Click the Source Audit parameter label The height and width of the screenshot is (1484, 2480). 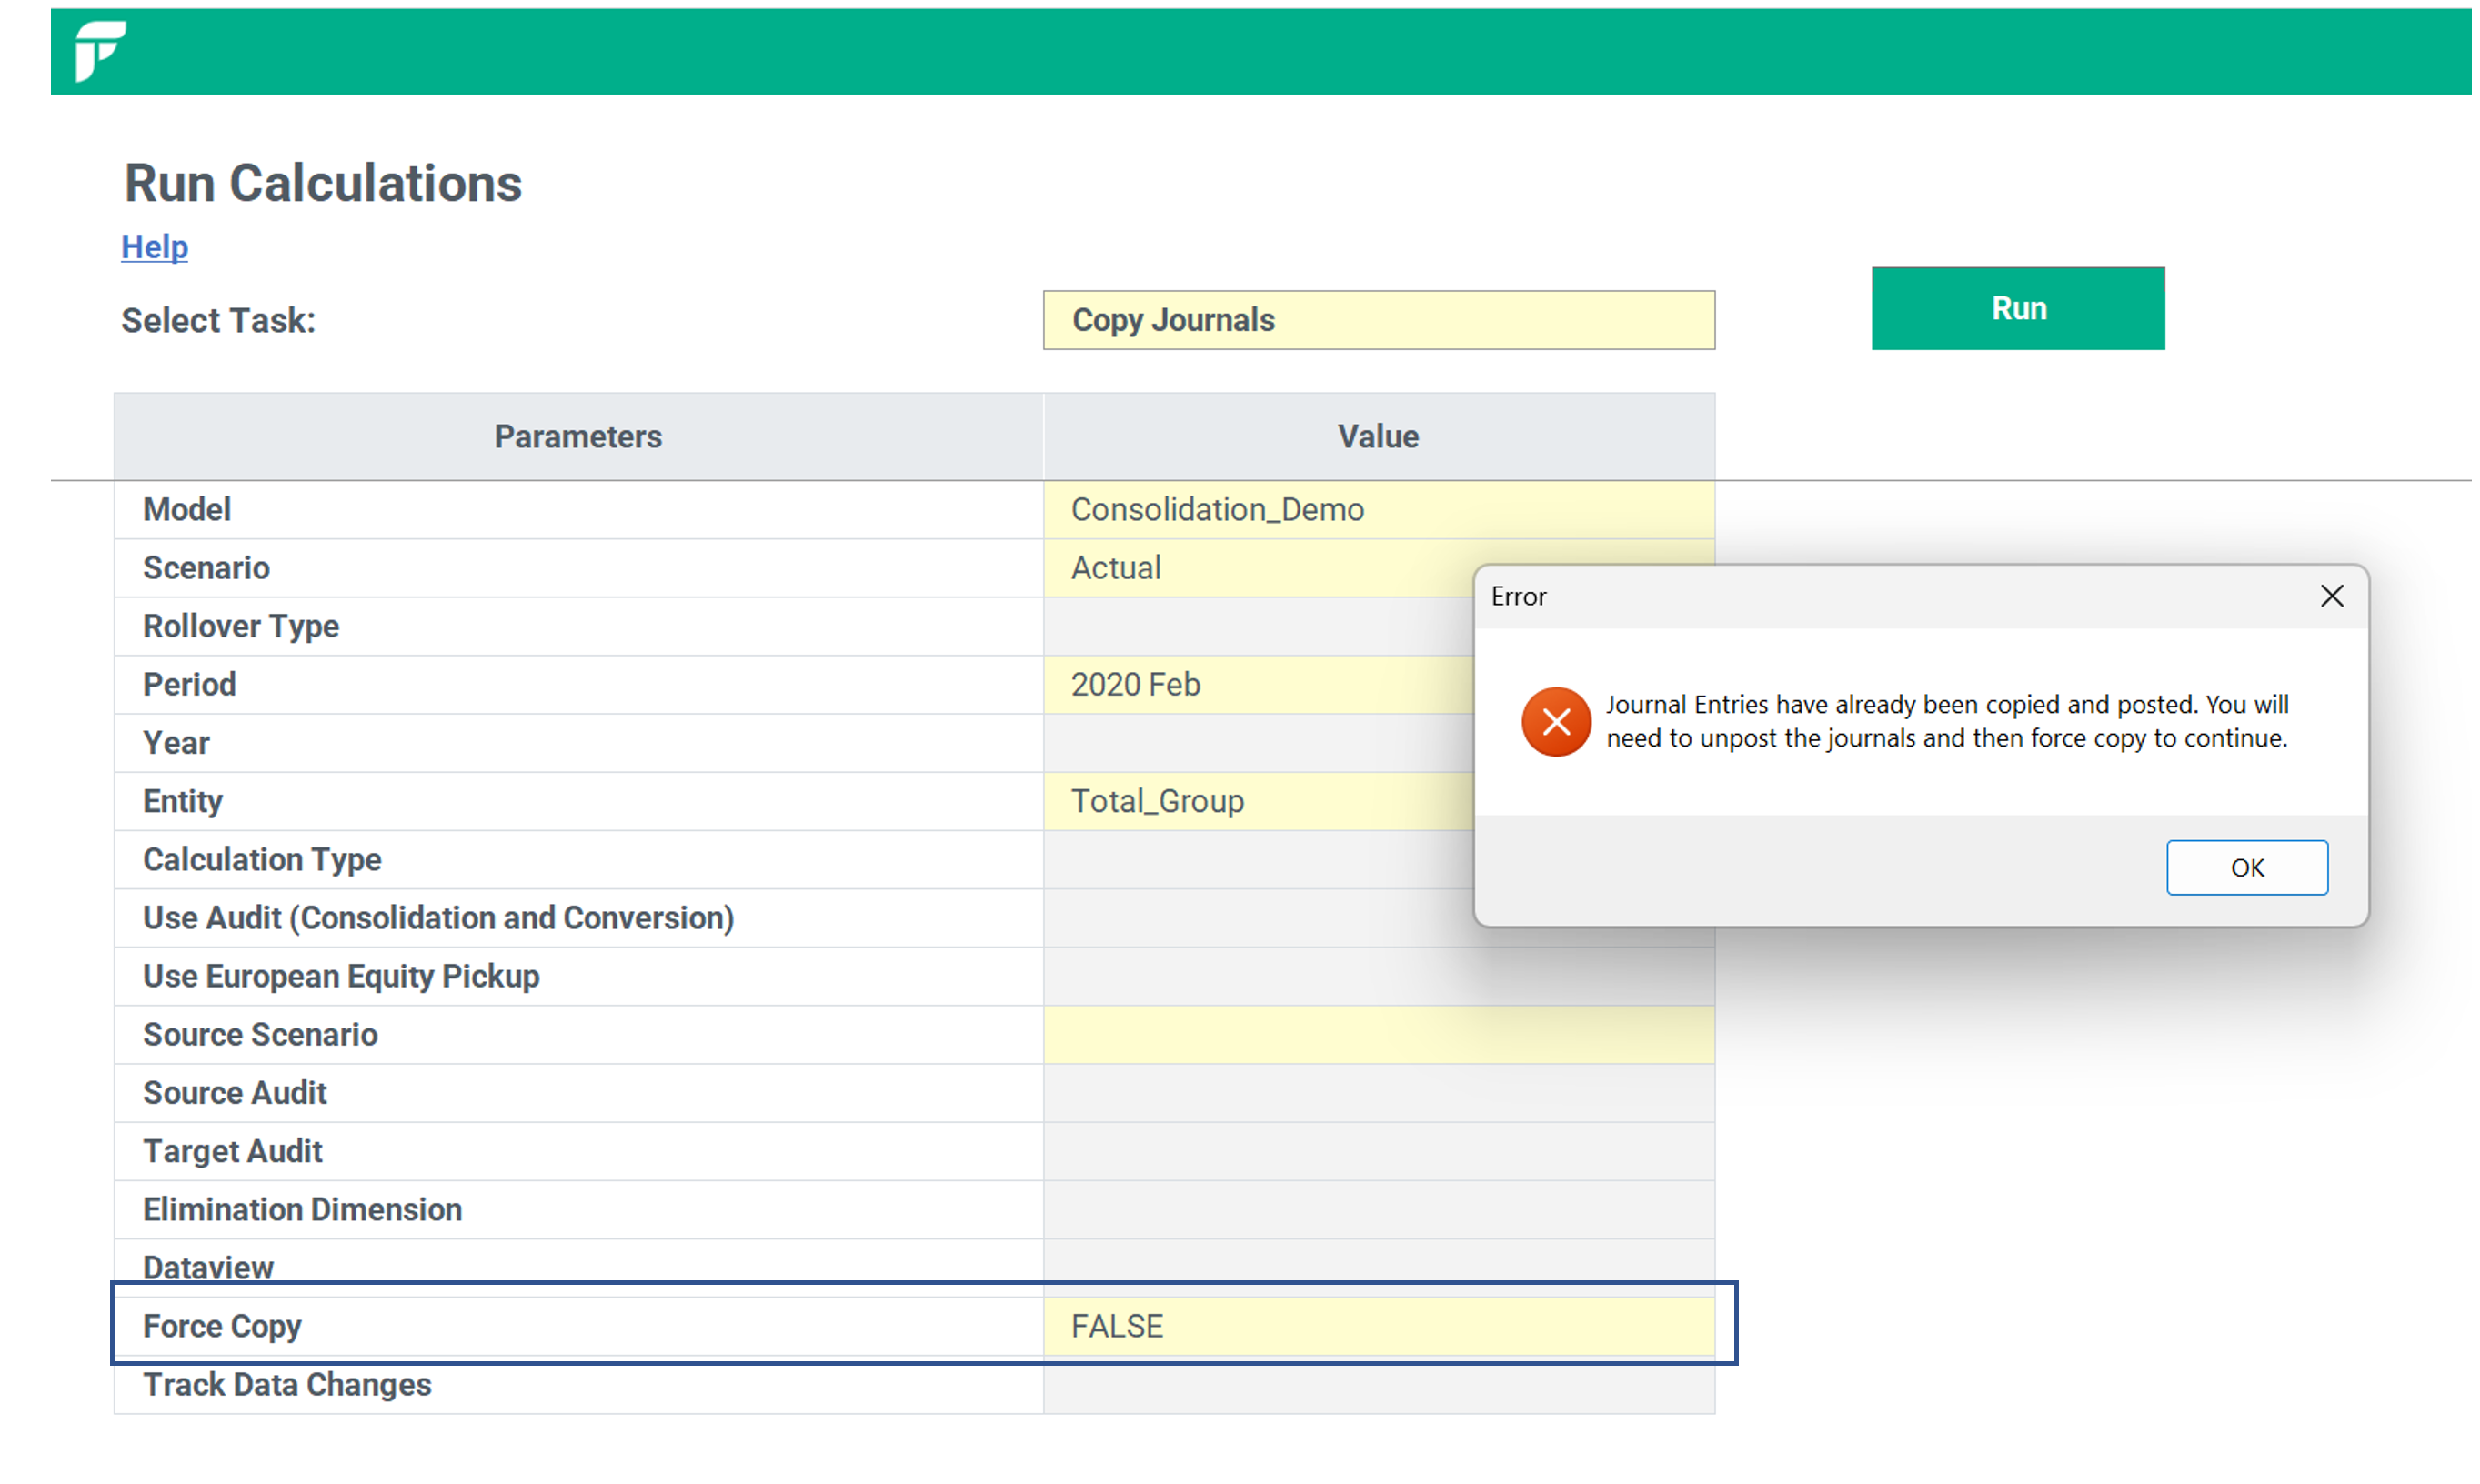(235, 1093)
